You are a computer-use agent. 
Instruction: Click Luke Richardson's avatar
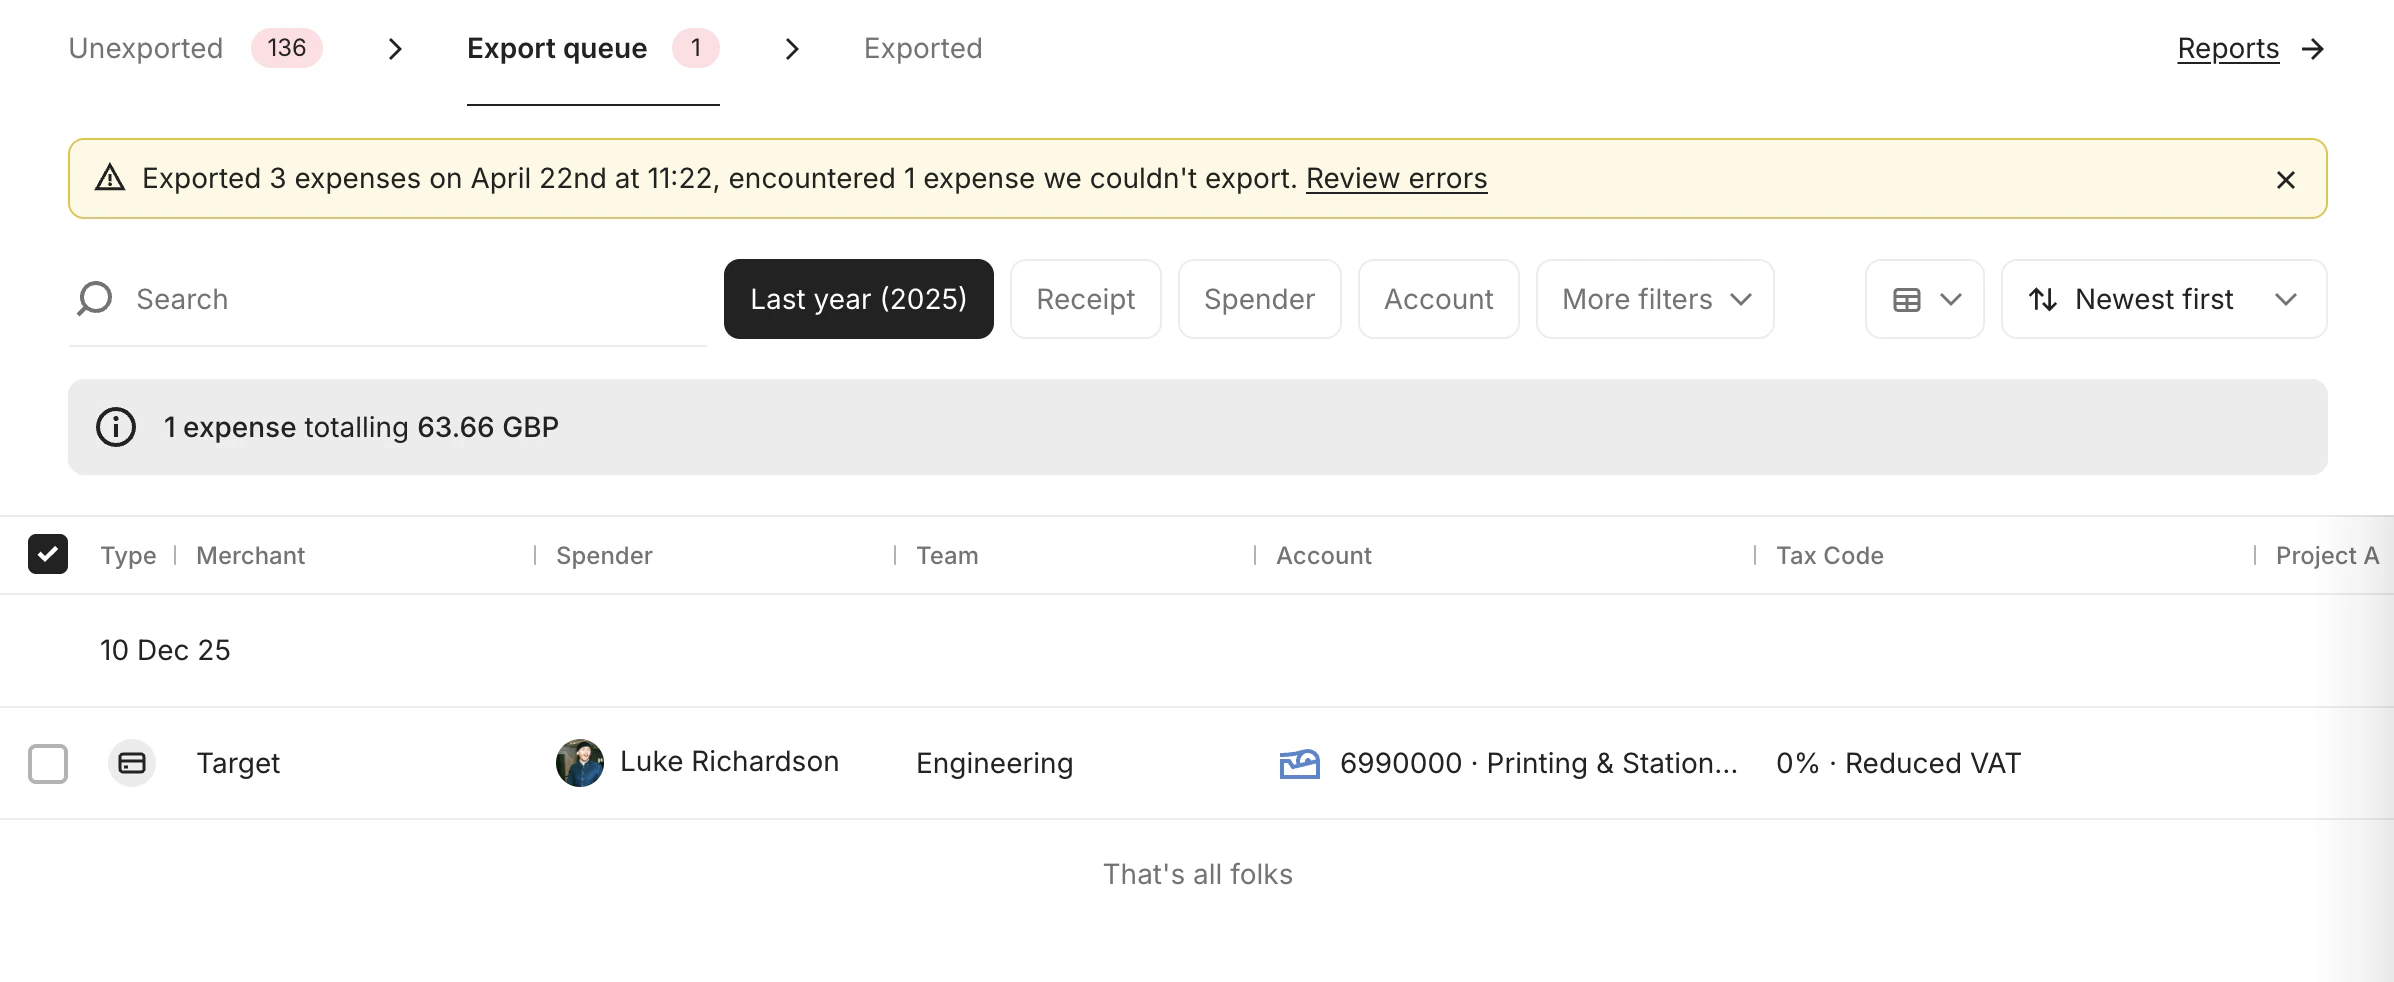point(579,762)
